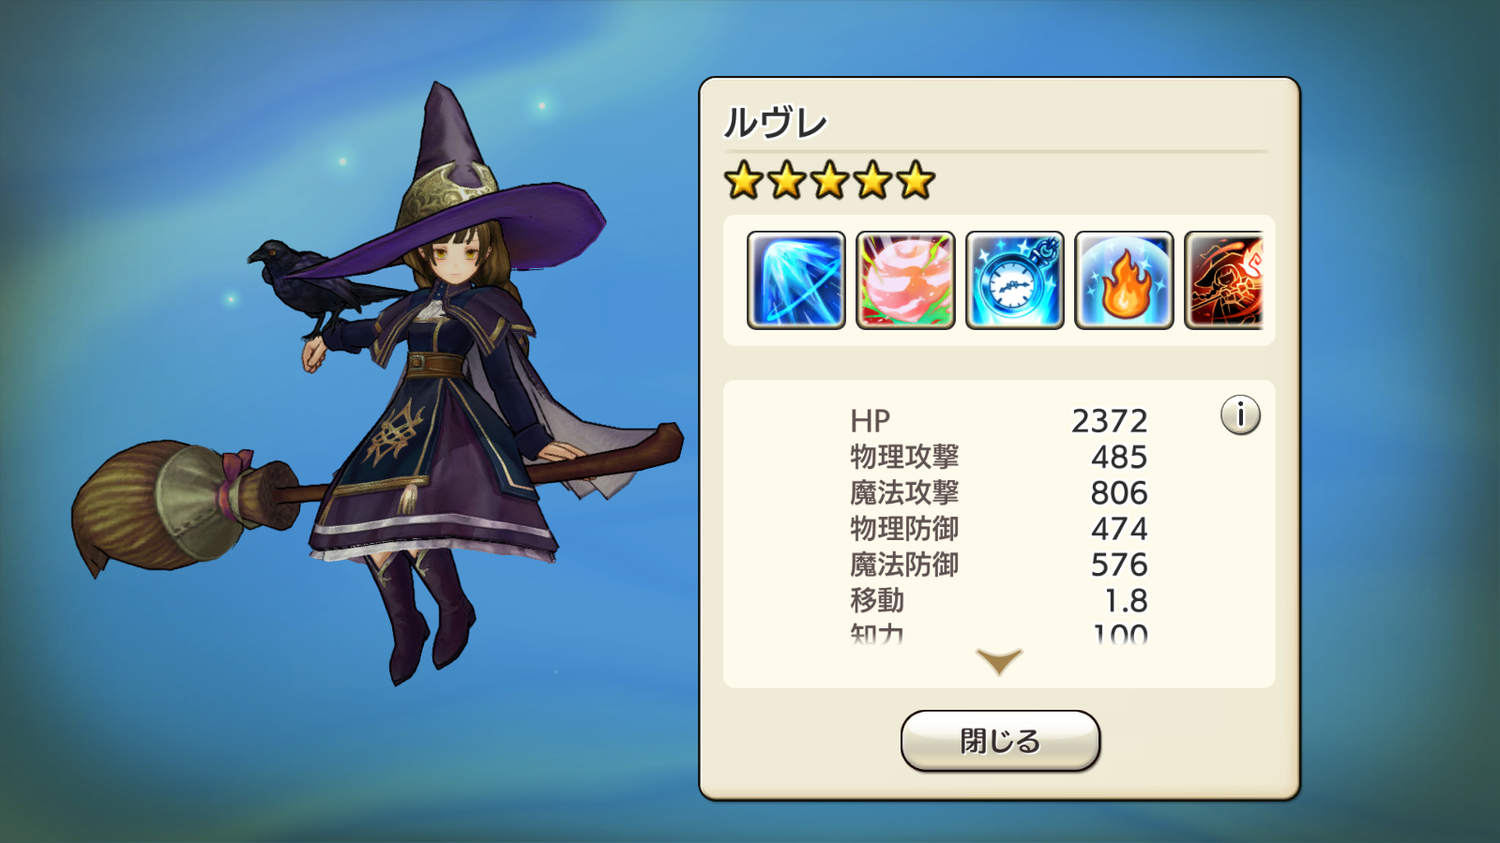
Task: Expand stats list with down arrow
Action: click(x=999, y=661)
